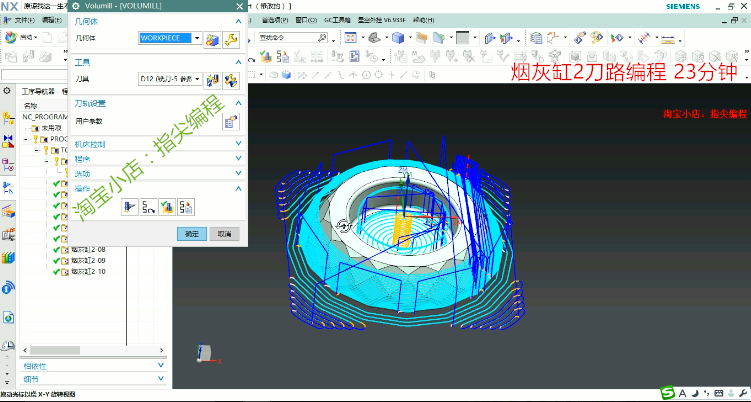This screenshot has height=402, width=751.
Task: Collapse the 操作 (Actions) section
Action: pyautogui.click(x=239, y=189)
